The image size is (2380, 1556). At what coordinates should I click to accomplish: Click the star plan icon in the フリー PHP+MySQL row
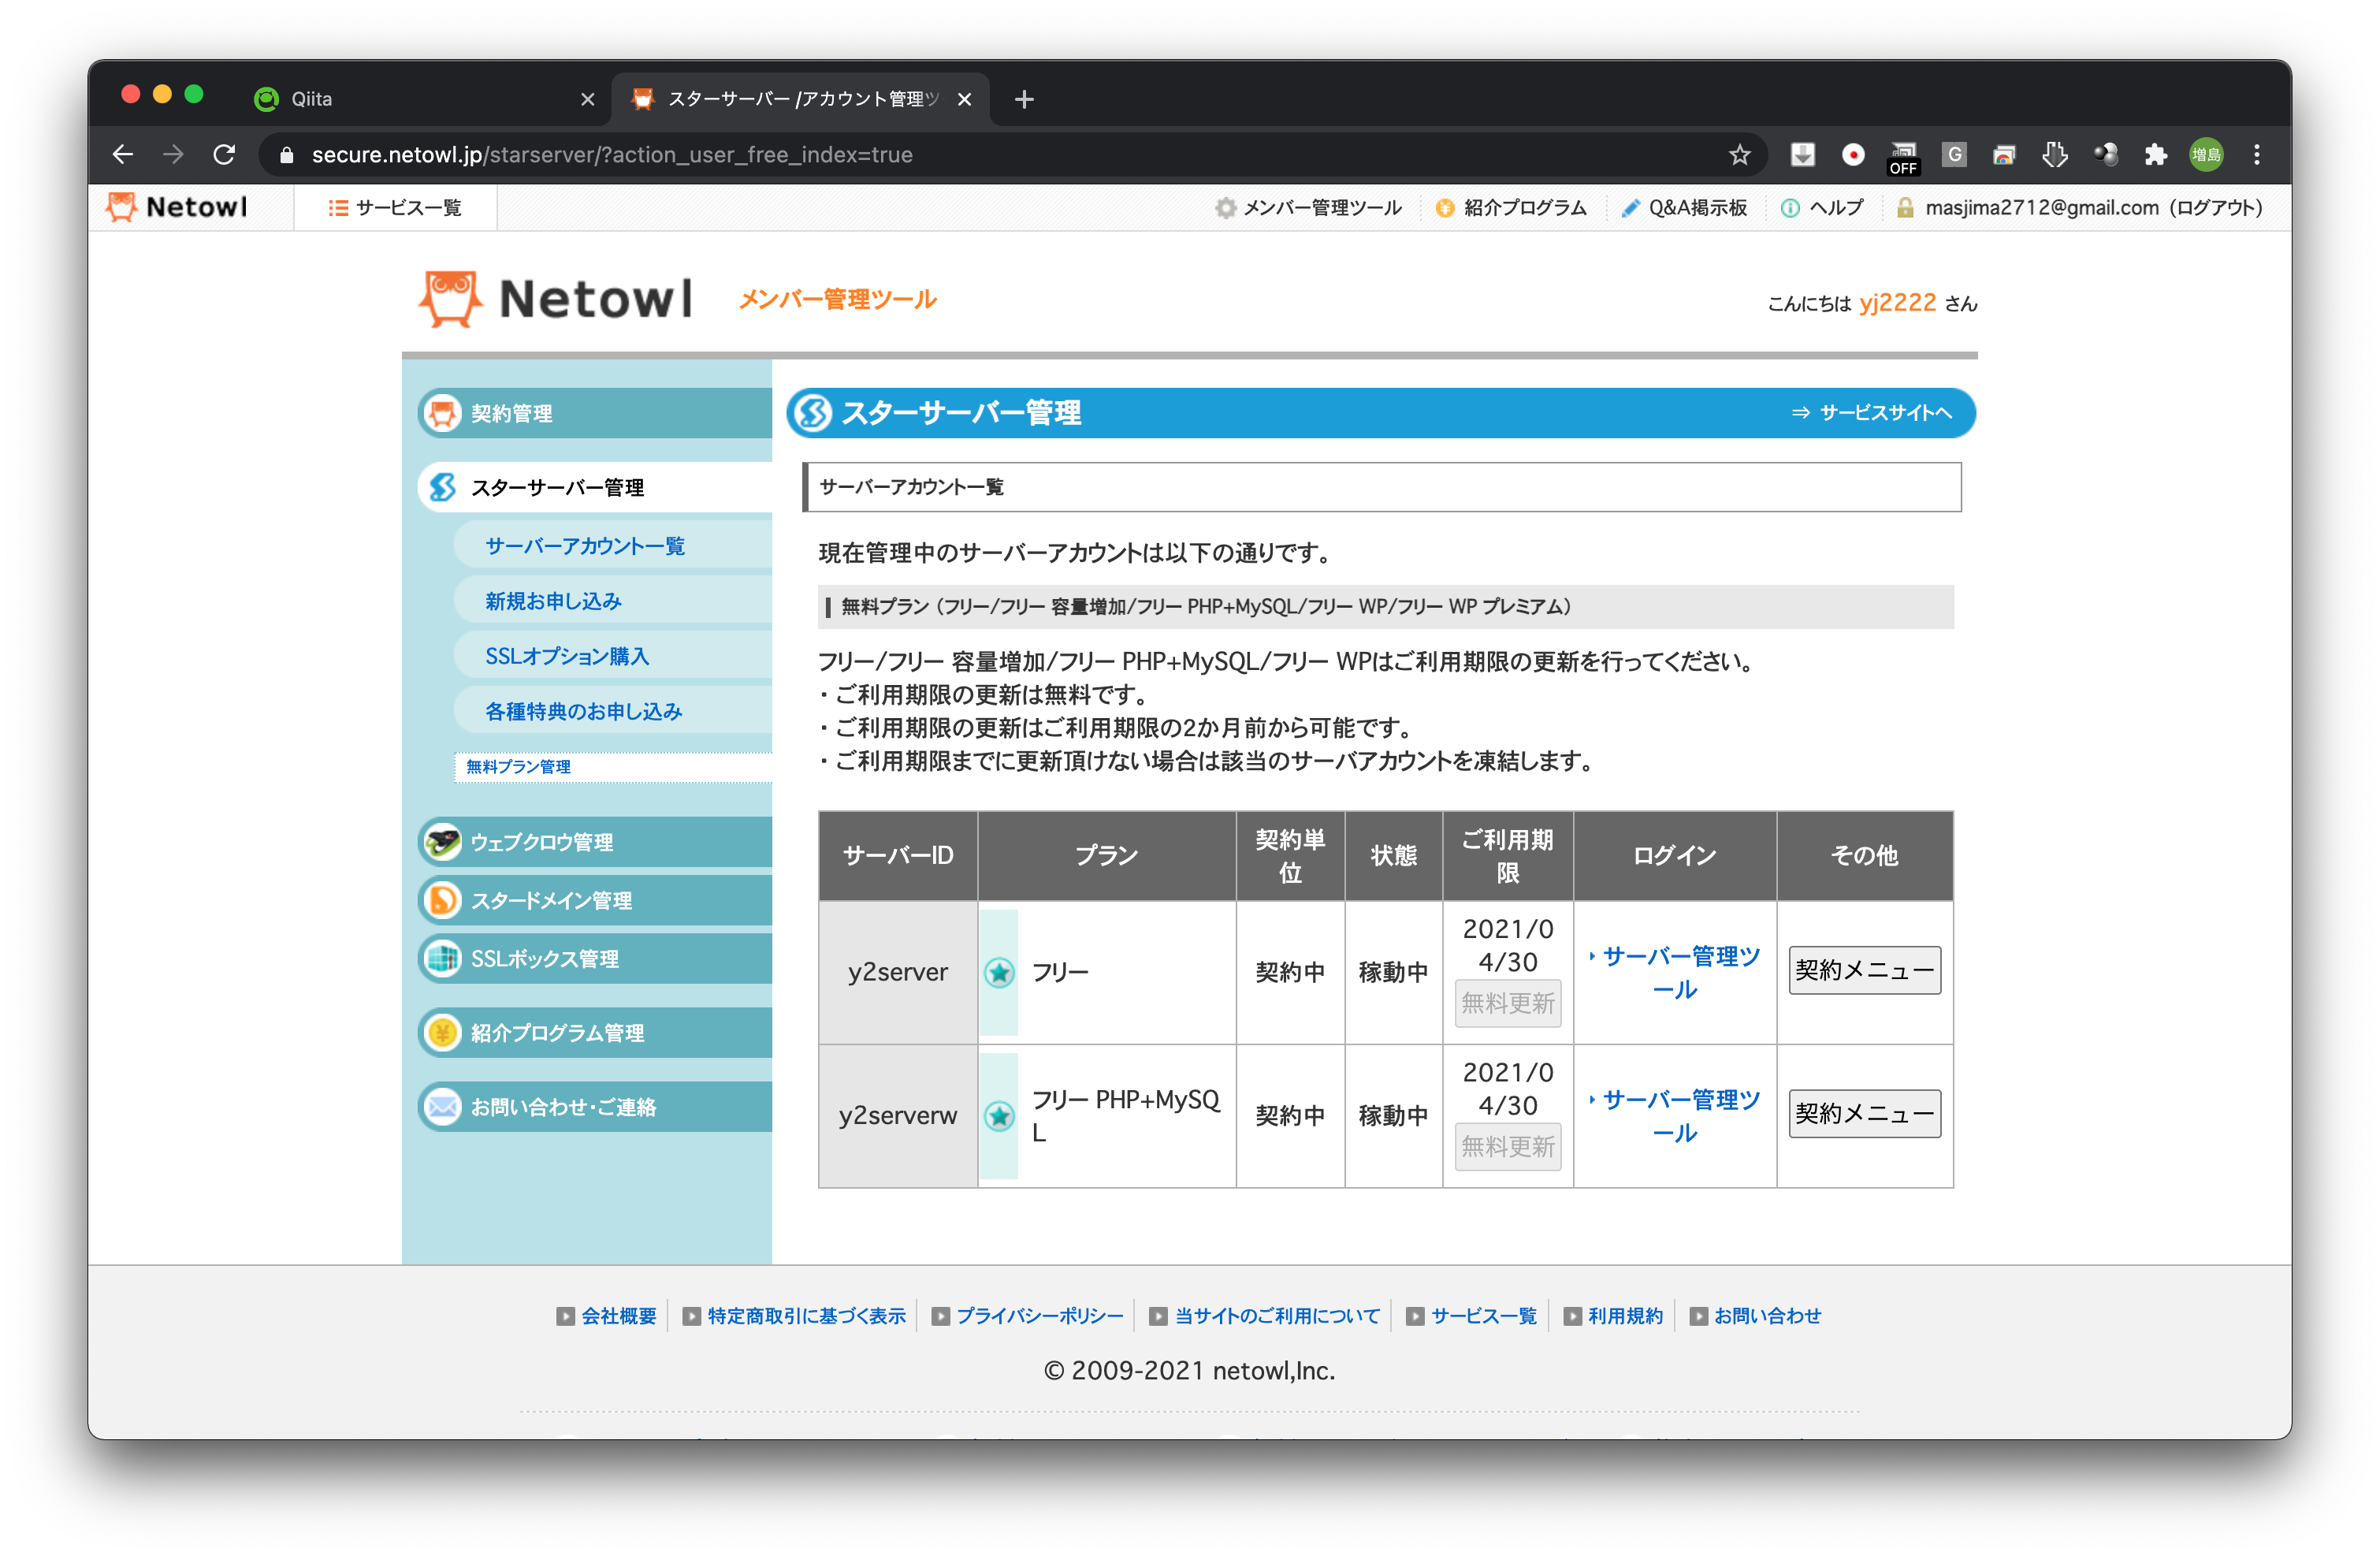pyautogui.click(x=999, y=1115)
